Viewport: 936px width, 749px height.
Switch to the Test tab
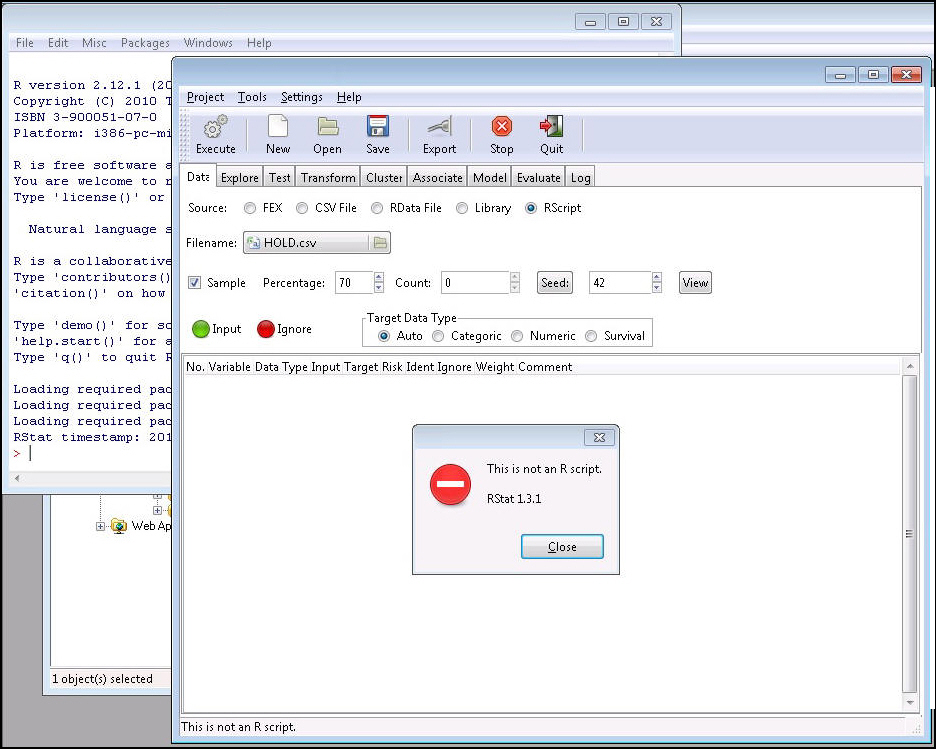click(x=279, y=178)
